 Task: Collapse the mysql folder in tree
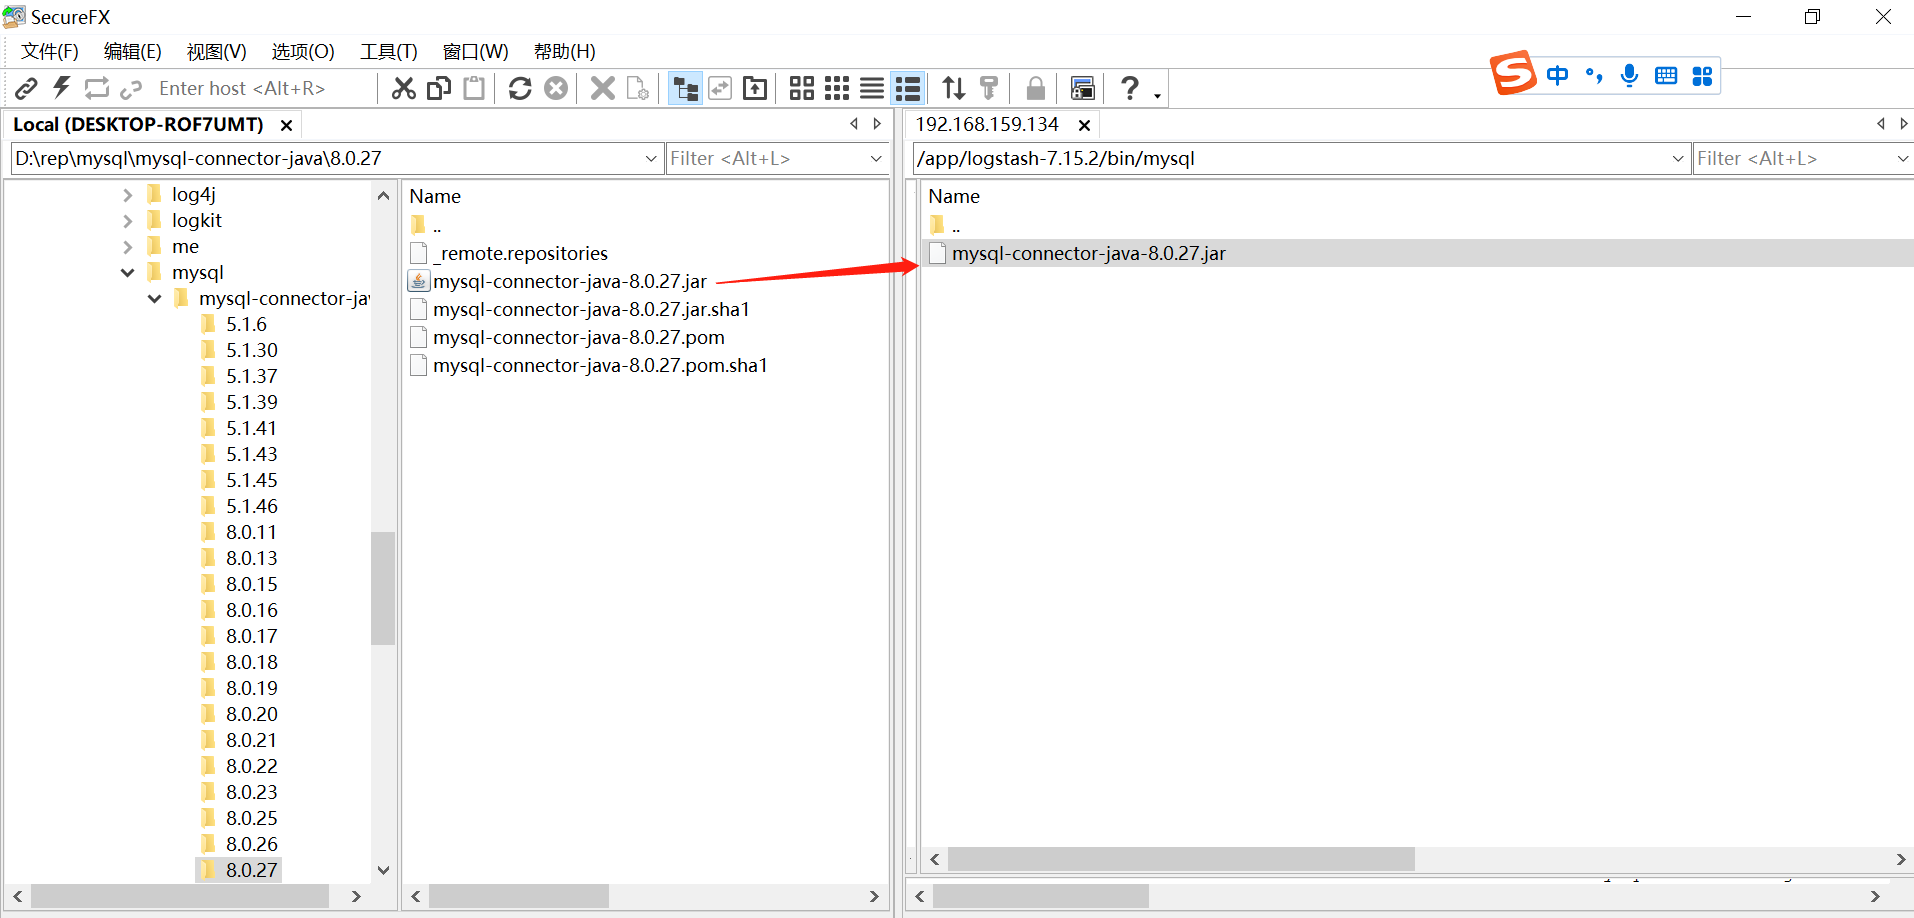point(127,273)
